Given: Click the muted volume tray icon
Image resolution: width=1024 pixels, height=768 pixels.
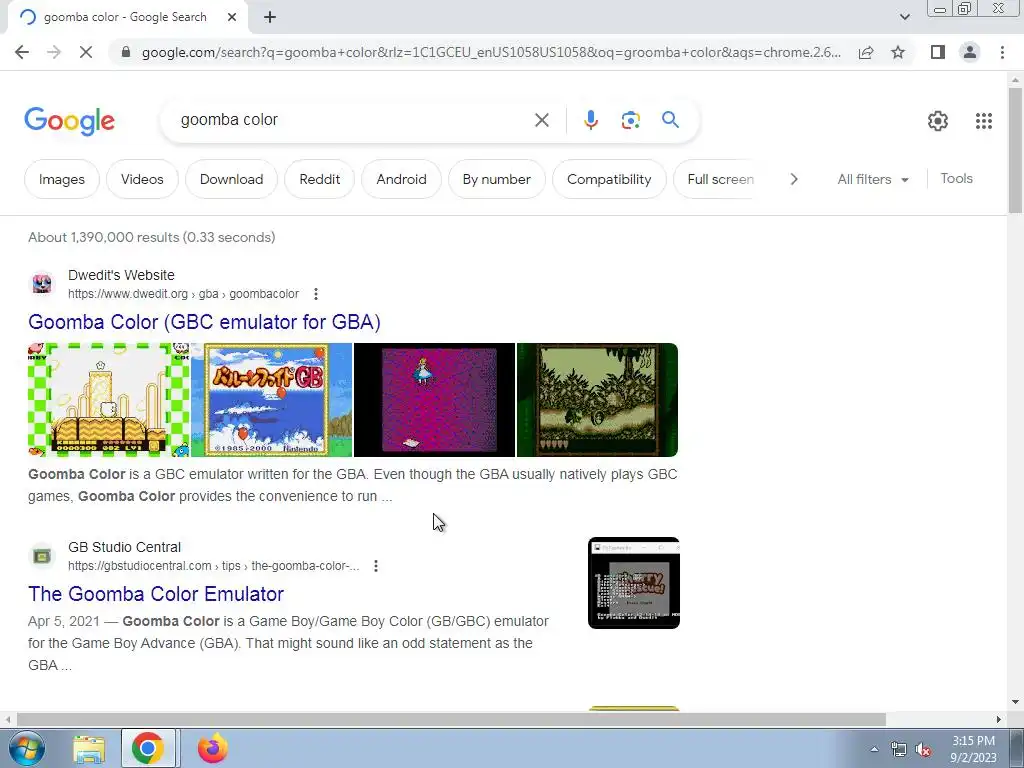Looking at the screenshot, I should tap(923, 749).
